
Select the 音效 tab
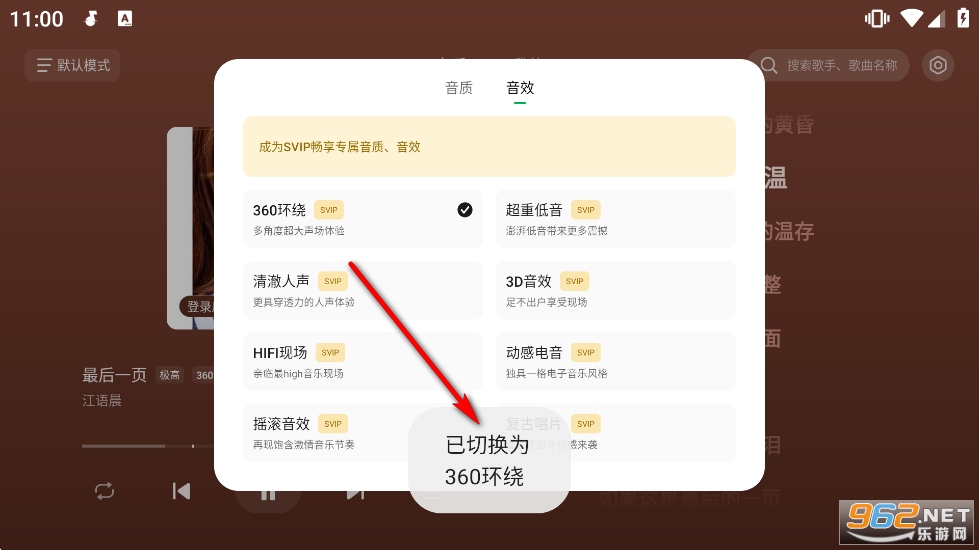520,88
